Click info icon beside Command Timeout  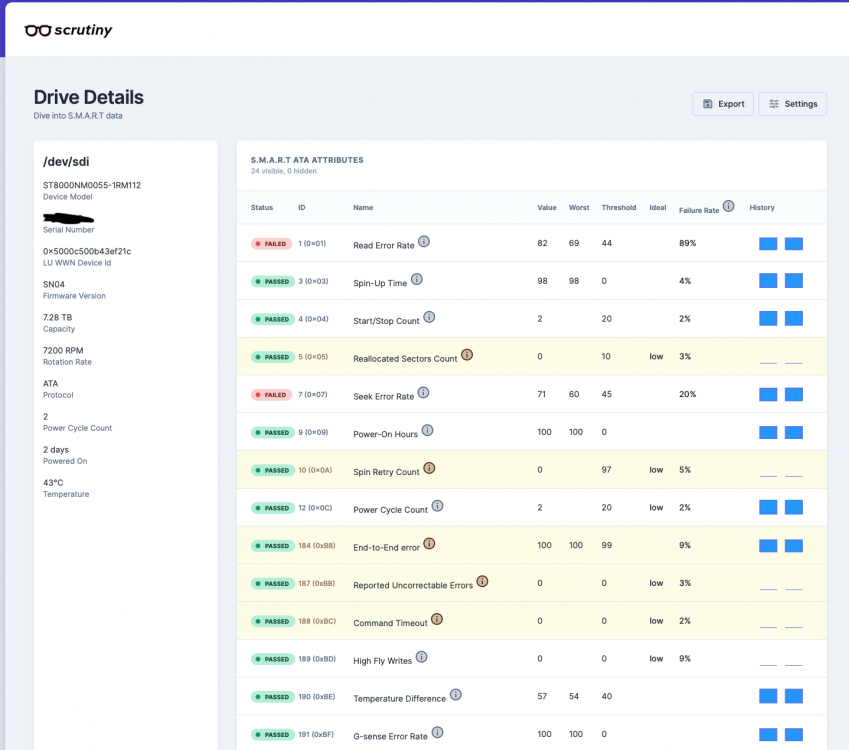click(x=437, y=619)
